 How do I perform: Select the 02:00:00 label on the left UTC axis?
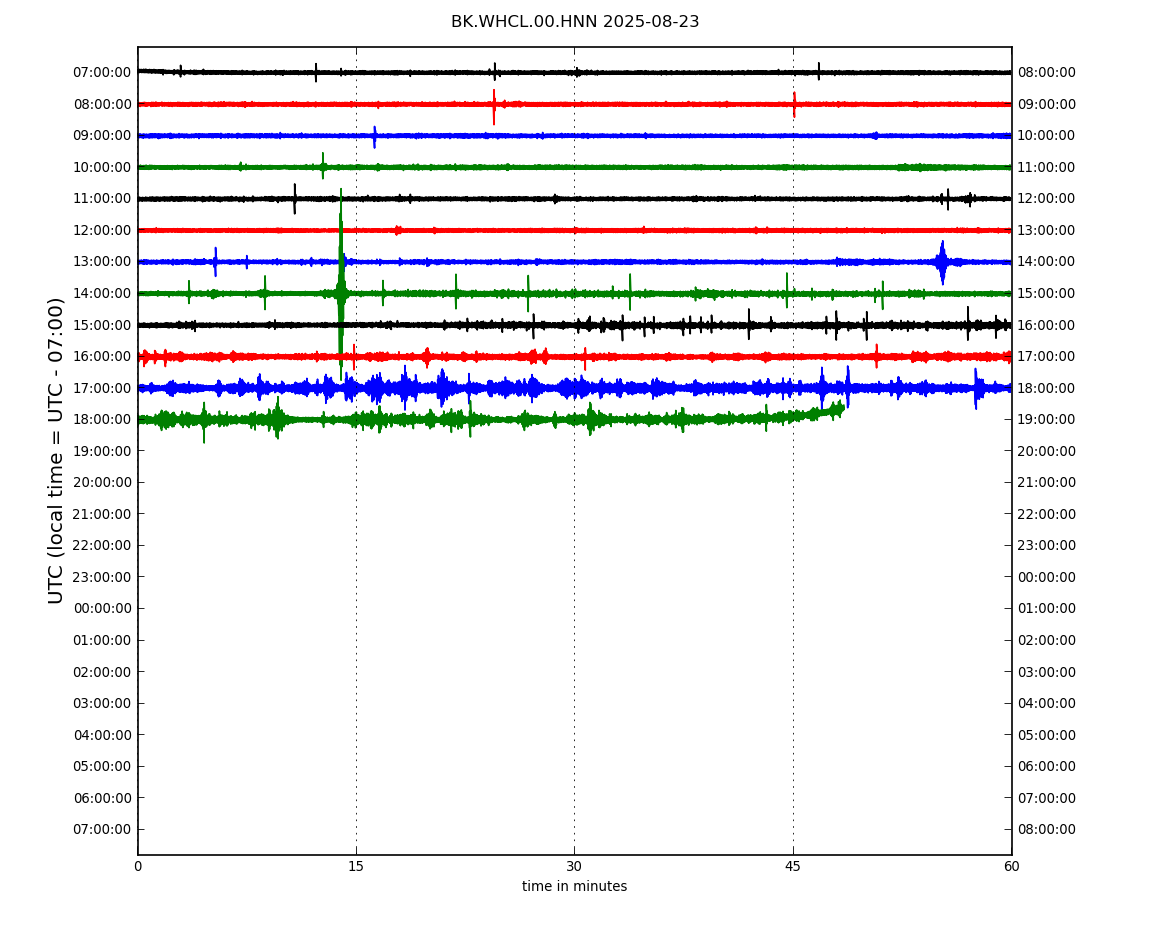tap(103, 672)
